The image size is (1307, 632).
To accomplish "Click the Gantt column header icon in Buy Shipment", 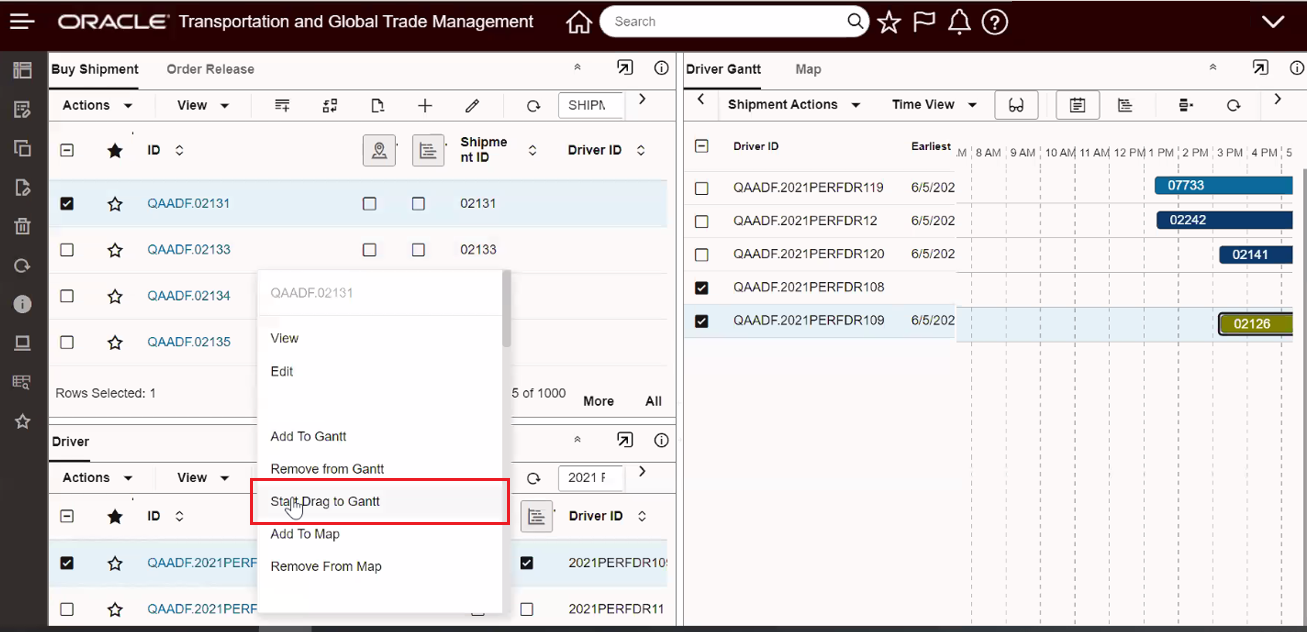I will 428,151.
